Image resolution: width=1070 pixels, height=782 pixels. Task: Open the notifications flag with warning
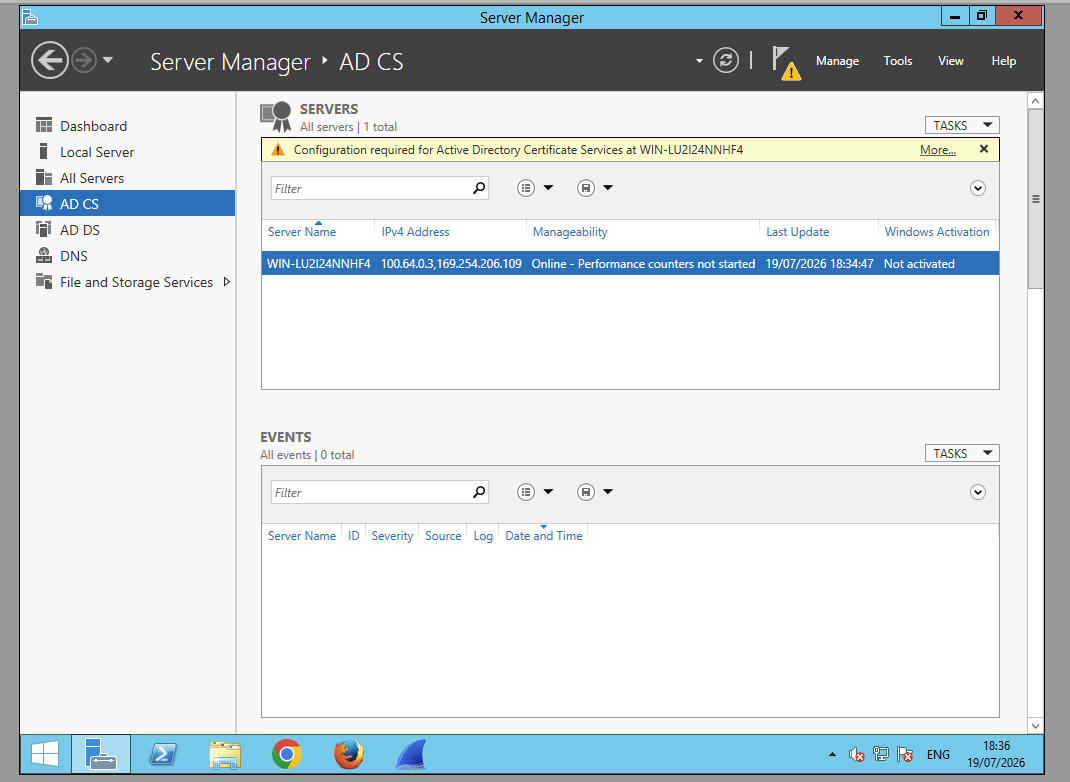786,63
